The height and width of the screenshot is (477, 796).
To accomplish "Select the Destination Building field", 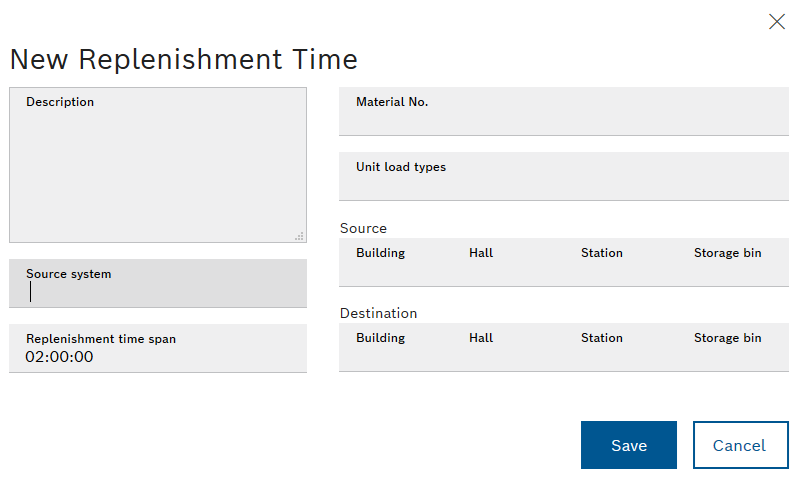I will (x=395, y=347).
